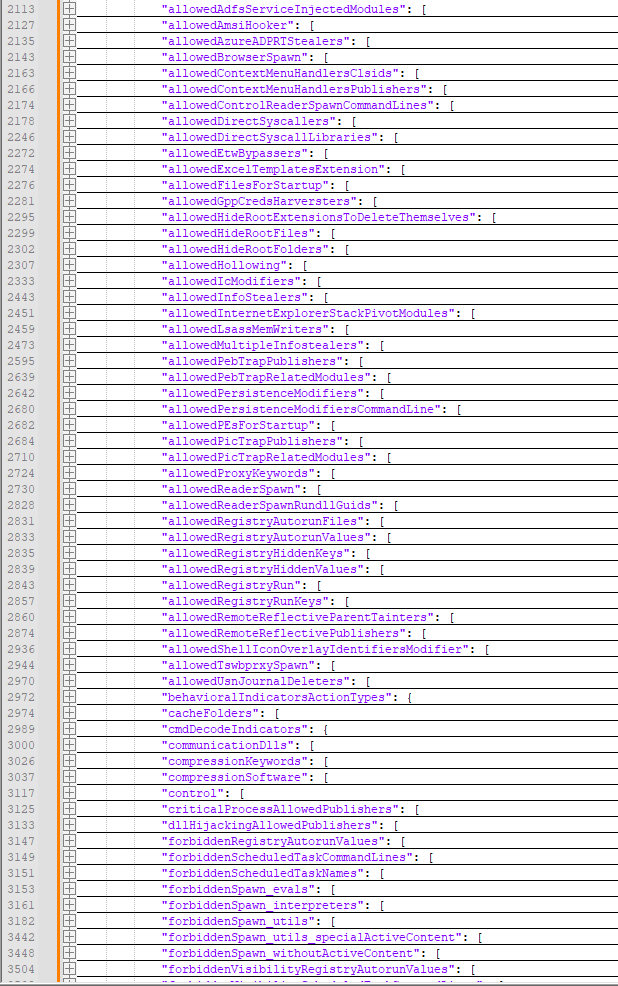Click the "allowedRegistryHiddenValues" key text
618x986 pixels.
[268, 569]
